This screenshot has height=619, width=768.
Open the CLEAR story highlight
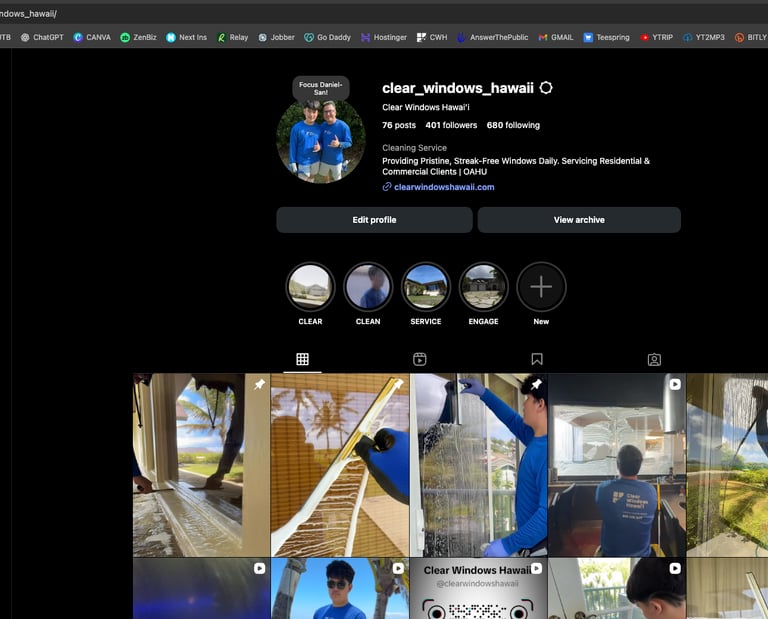pyautogui.click(x=310, y=287)
